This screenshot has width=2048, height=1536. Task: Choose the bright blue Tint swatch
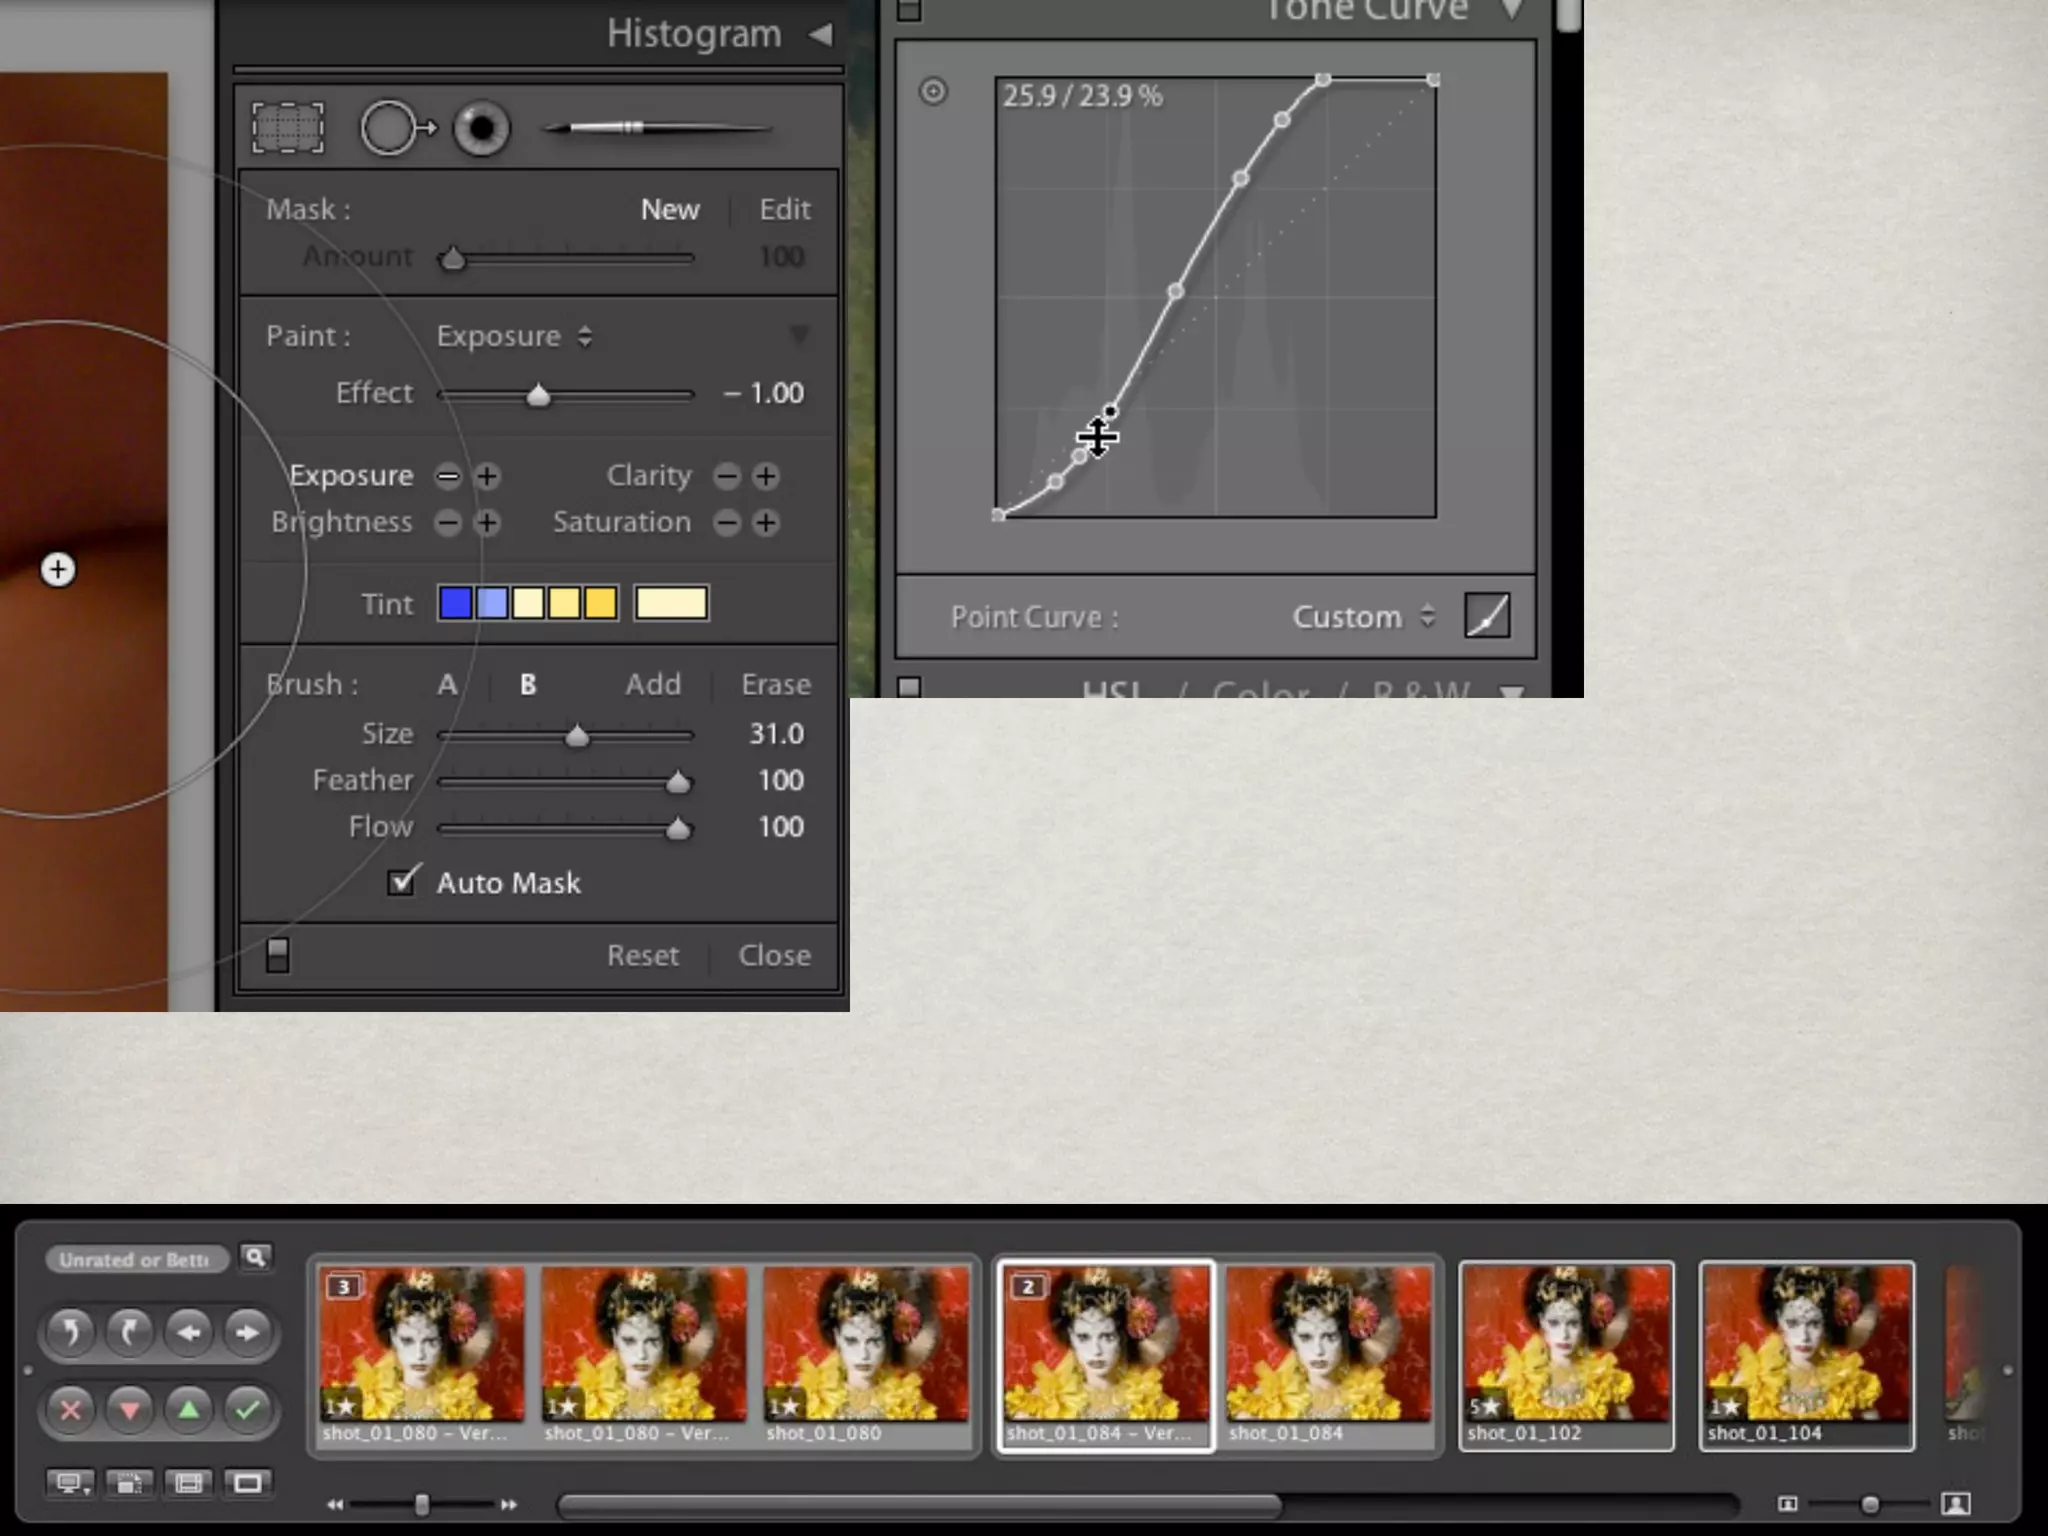point(455,603)
